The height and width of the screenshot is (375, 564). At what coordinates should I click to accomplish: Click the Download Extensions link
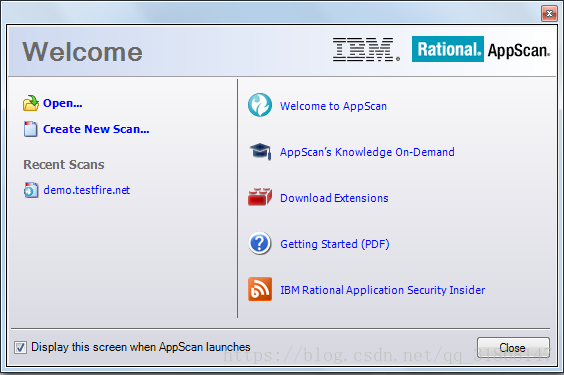coord(334,198)
